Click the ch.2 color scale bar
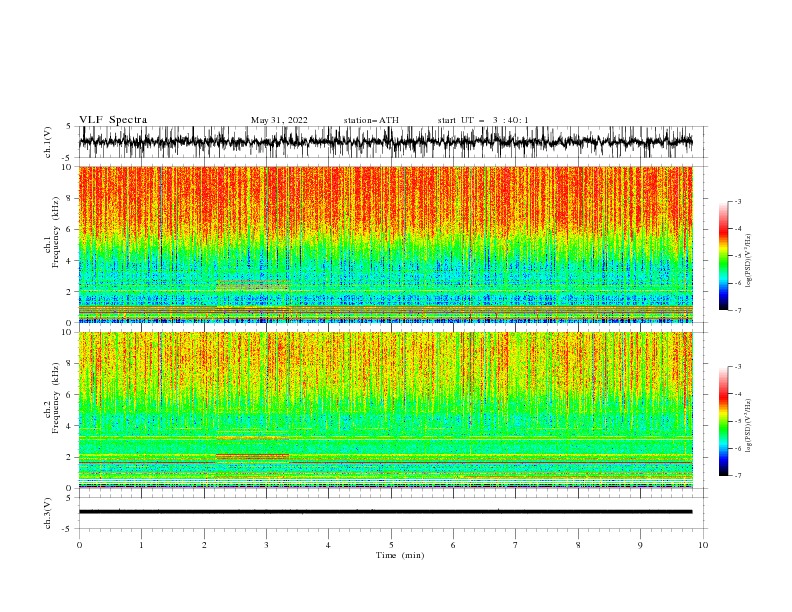Image resolution: width=792 pixels, height=612 pixels. coord(724,421)
